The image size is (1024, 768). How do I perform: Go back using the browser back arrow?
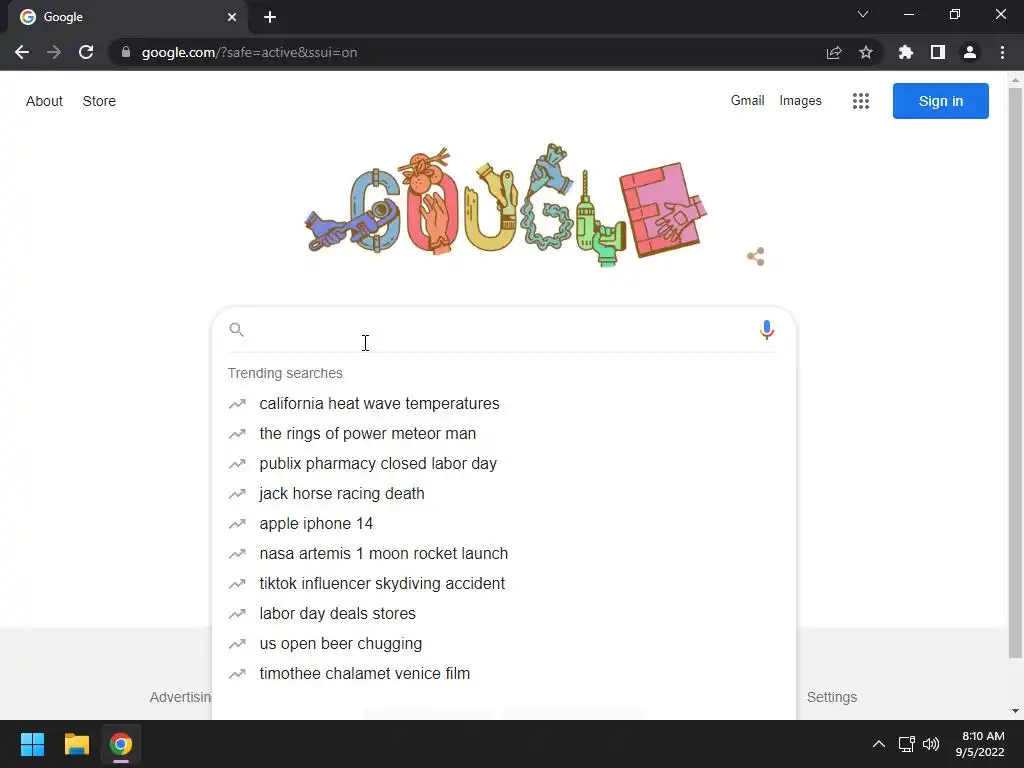(x=22, y=52)
